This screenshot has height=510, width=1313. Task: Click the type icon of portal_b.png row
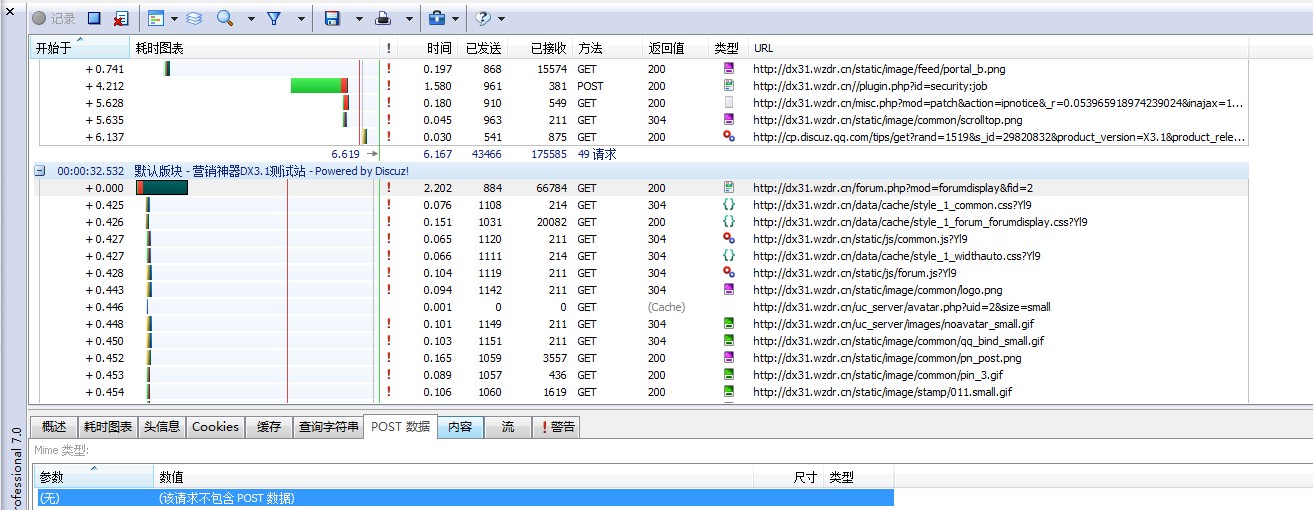(x=729, y=69)
